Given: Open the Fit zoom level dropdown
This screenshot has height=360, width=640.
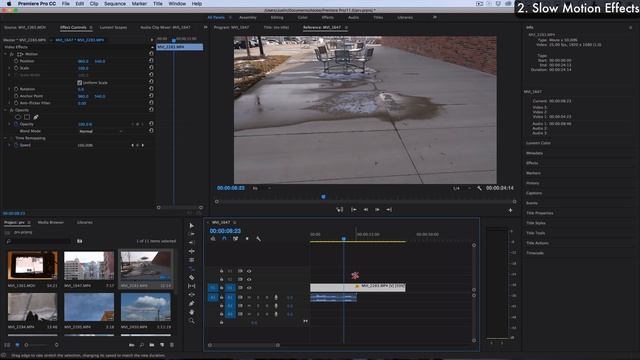Looking at the screenshot, I should pos(262,188).
